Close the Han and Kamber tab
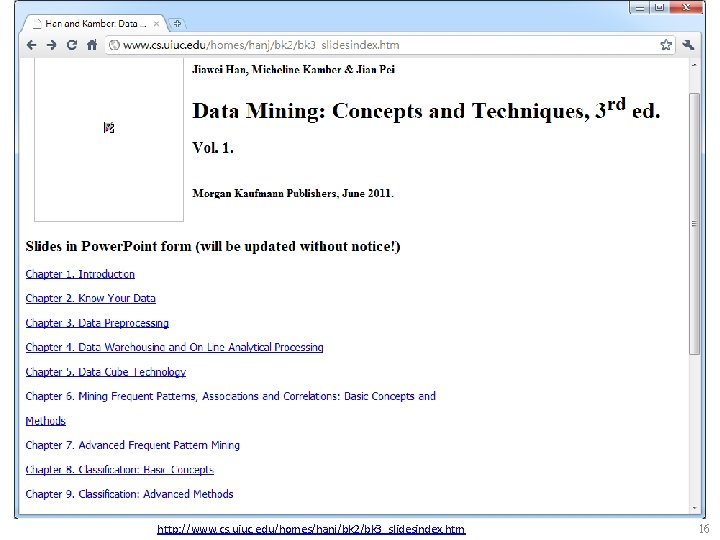Image resolution: width=720 pixels, height=540 pixels. [x=156, y=24]
